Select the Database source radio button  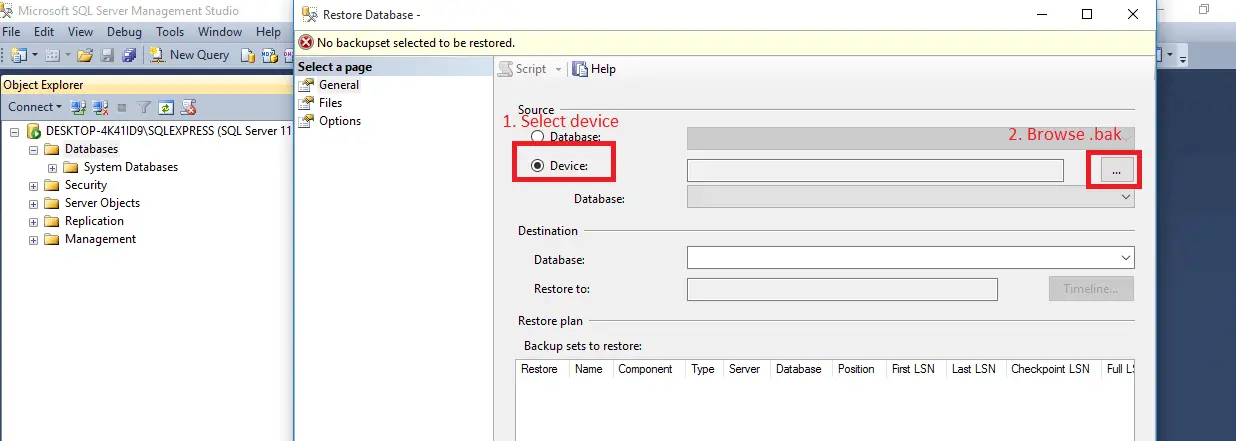pyautogui.click(x=538, y=137)
